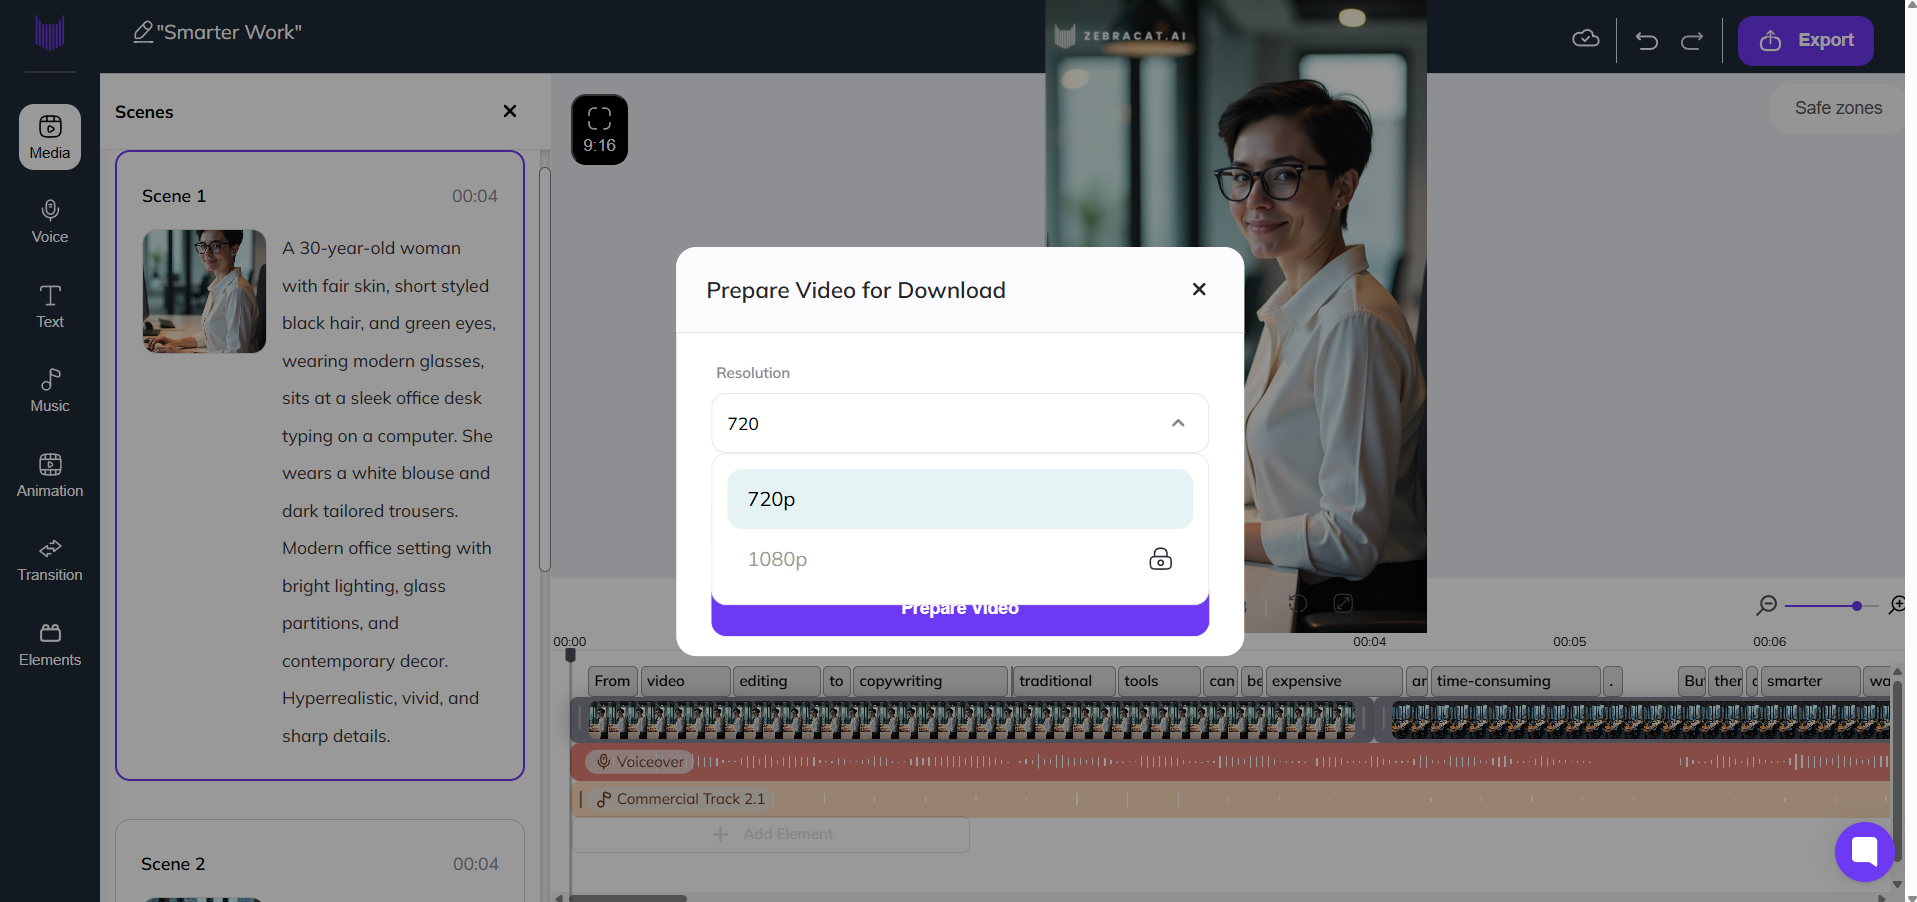Select the Scene 2 card title

[x=173, y=864]
